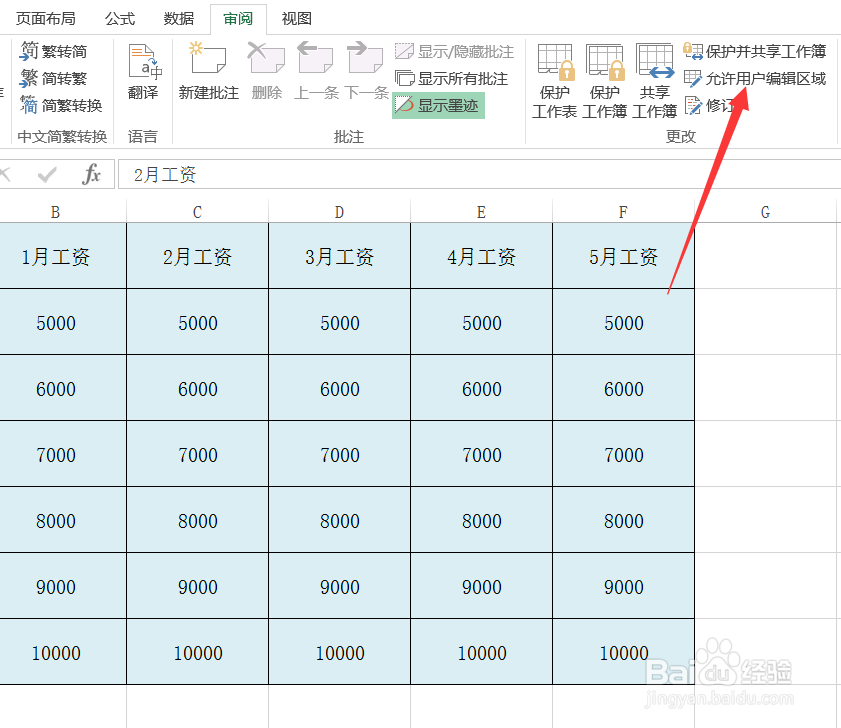841x728 pixels.
Task: Click the 繁转简 conversion icon
Action: coord(55,50)
